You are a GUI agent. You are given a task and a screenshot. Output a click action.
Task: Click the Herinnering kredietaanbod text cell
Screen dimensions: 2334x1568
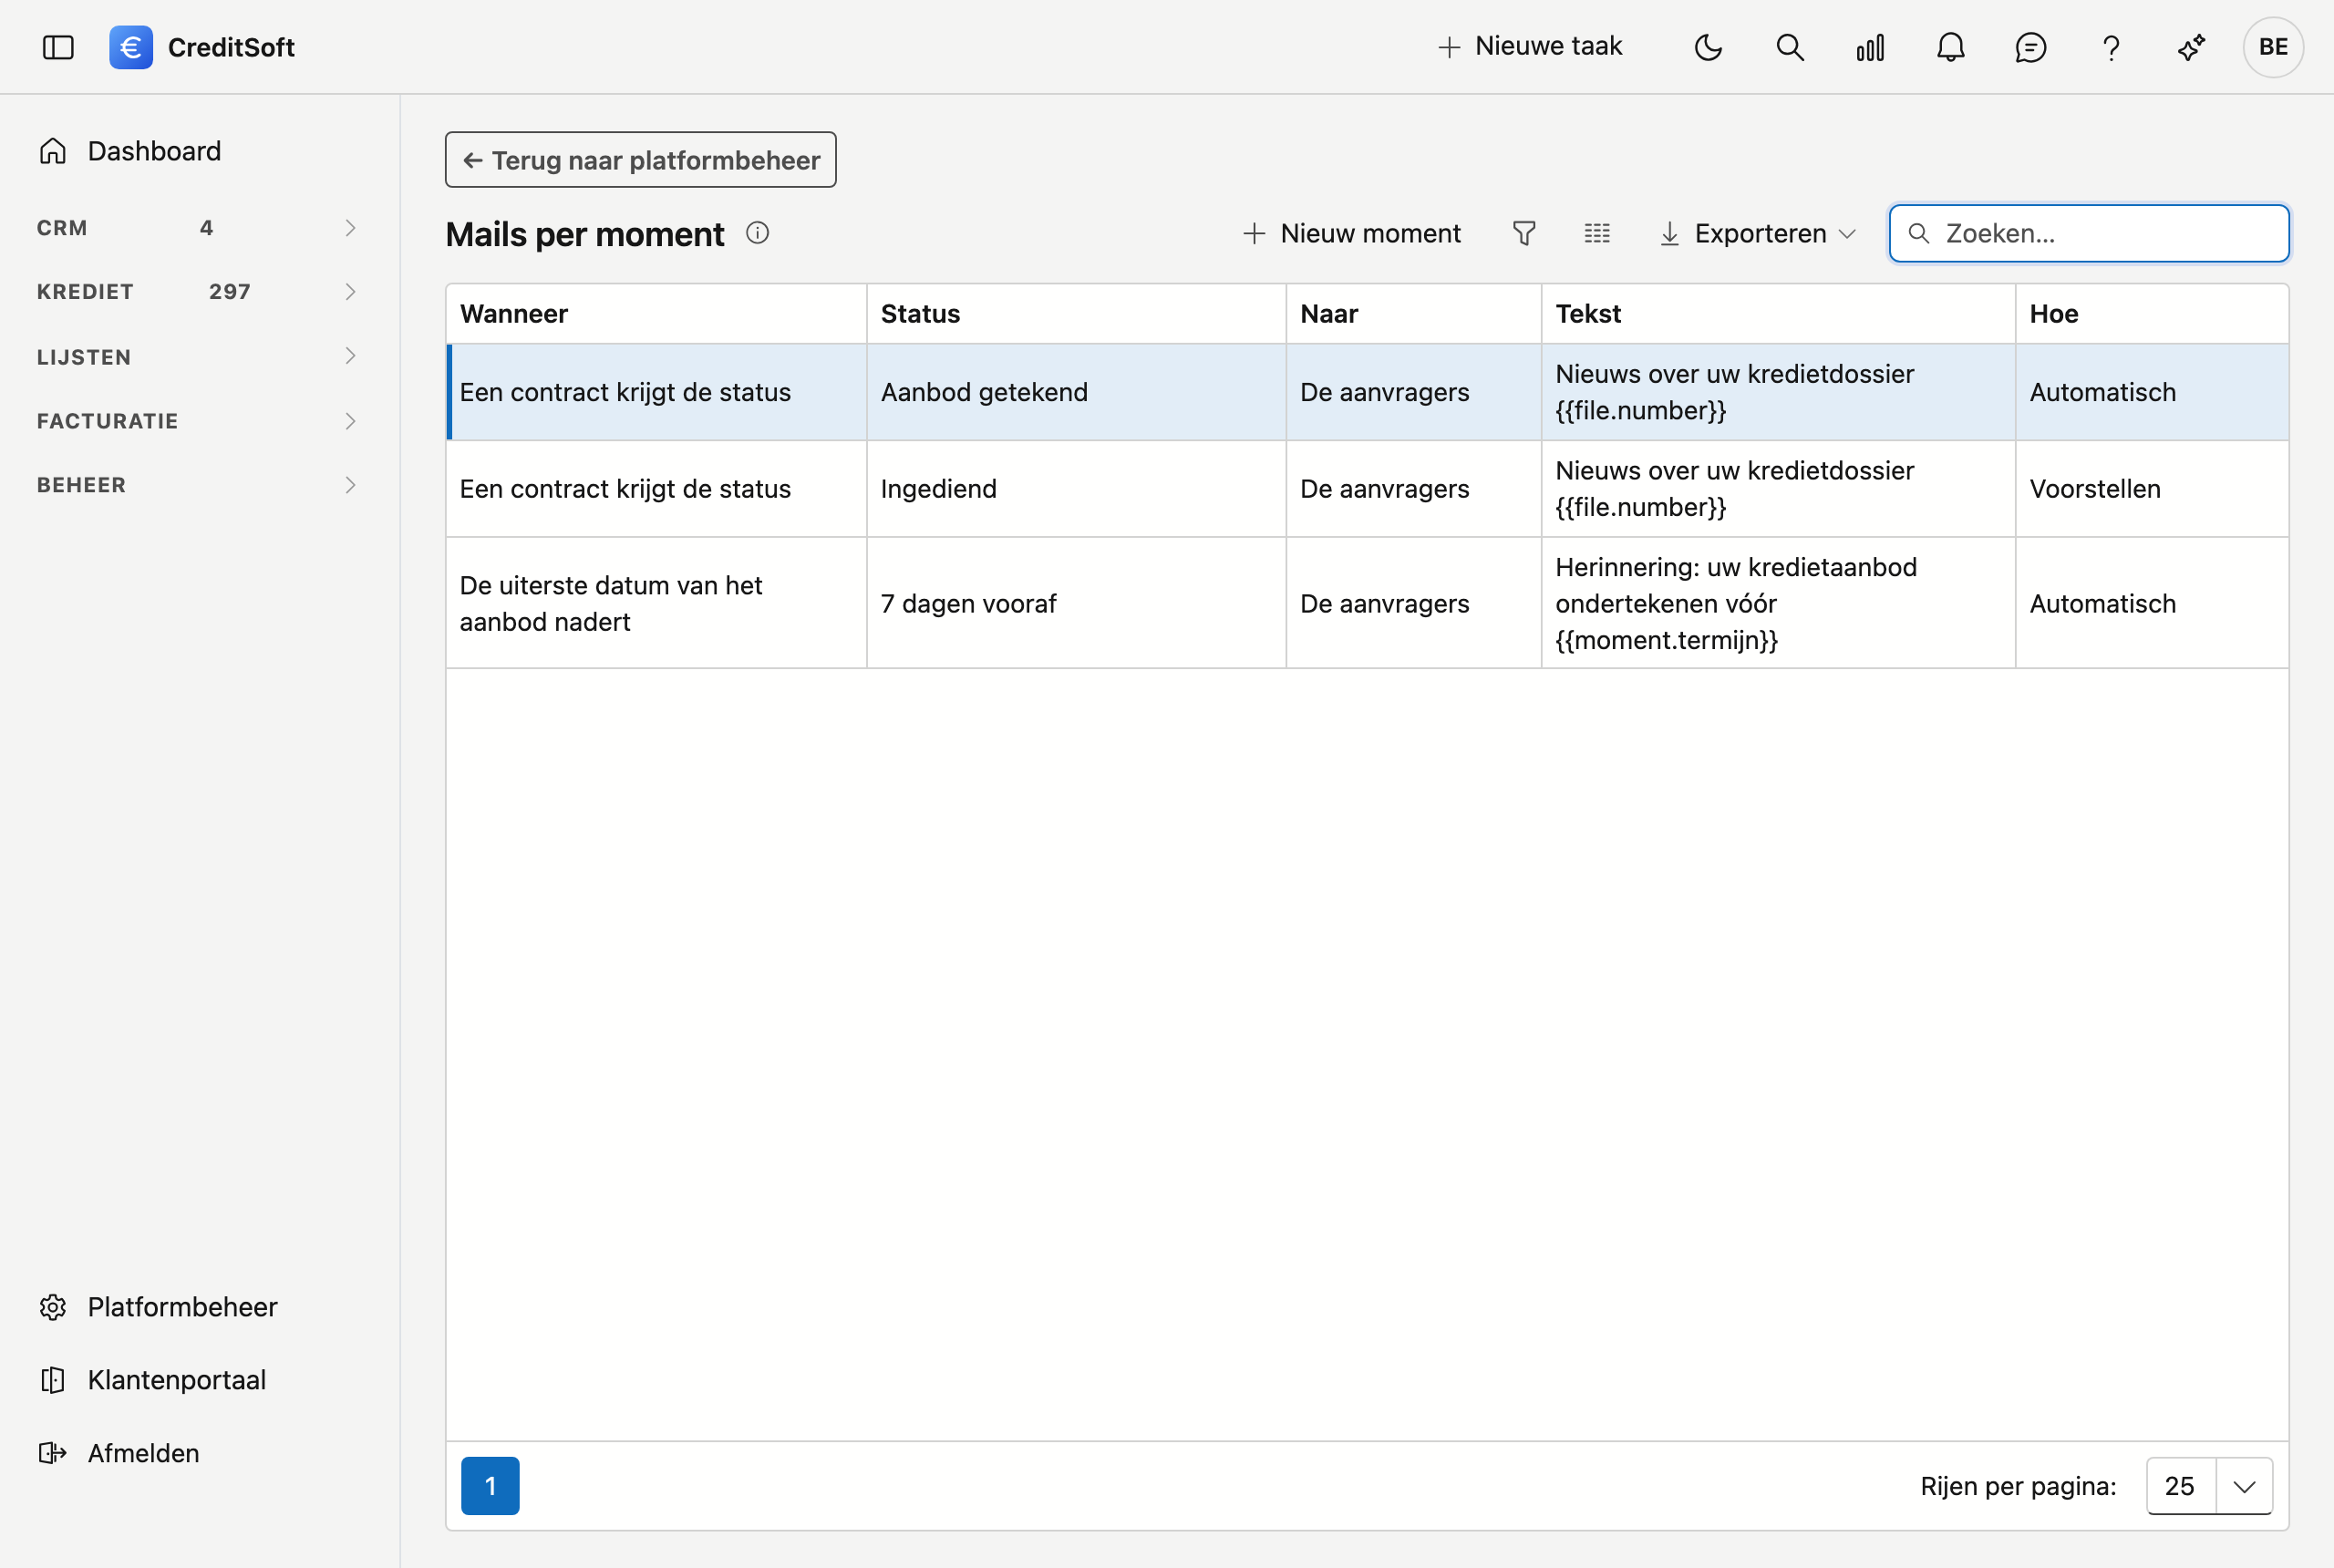click(1778, 603)
